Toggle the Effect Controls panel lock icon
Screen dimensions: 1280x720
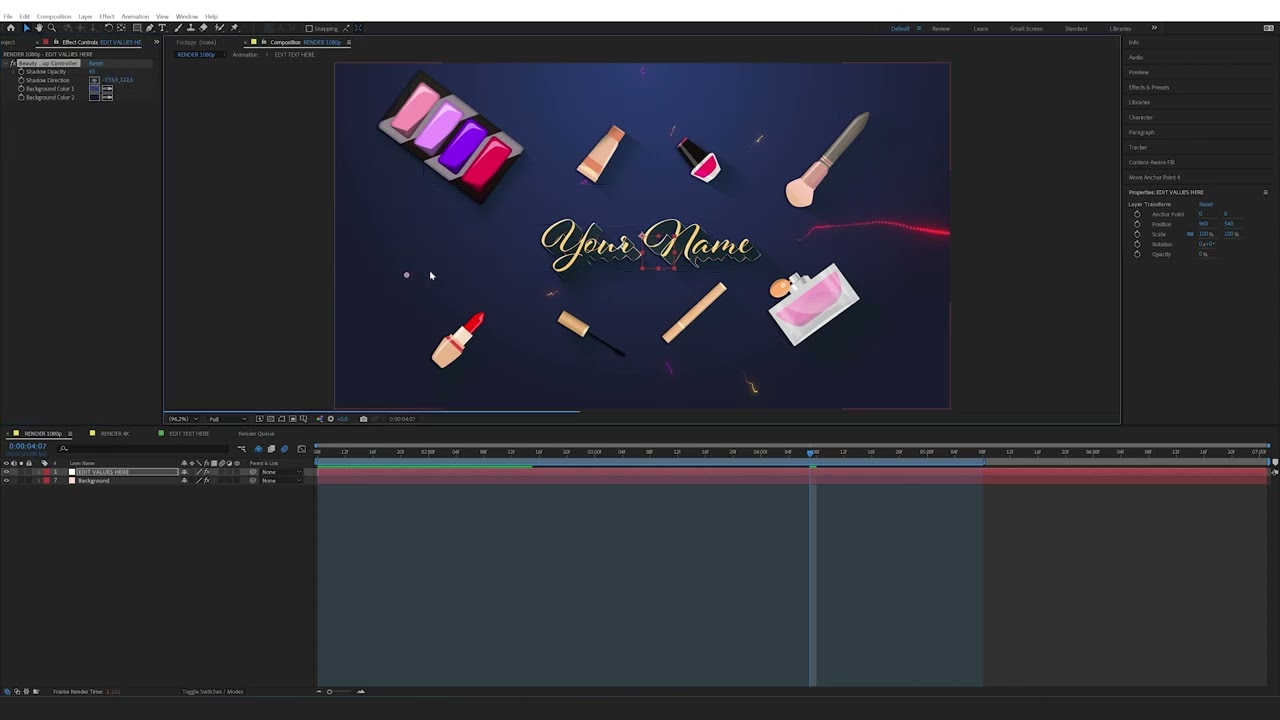[56, 42]
